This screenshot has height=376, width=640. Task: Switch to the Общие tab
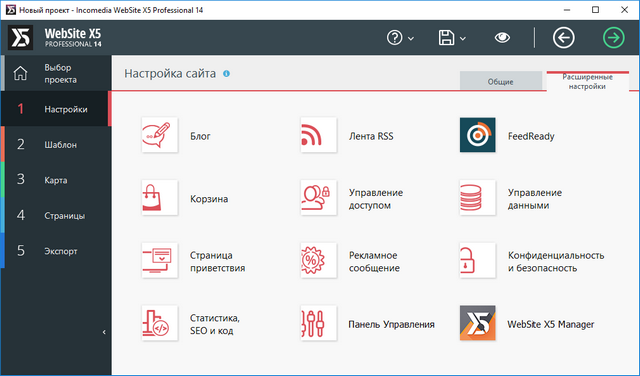(501, 81)
